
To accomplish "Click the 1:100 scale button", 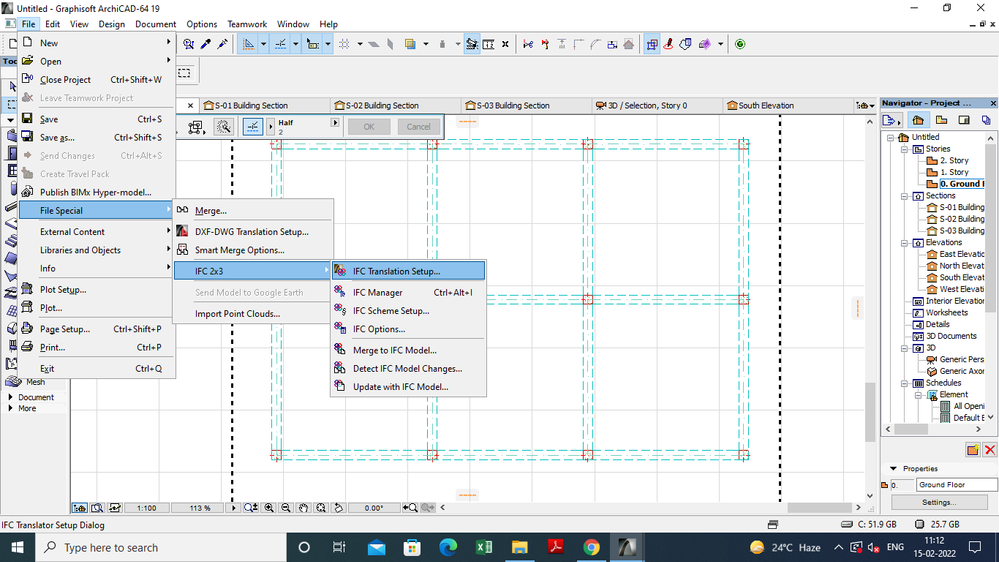I will 147,508.
